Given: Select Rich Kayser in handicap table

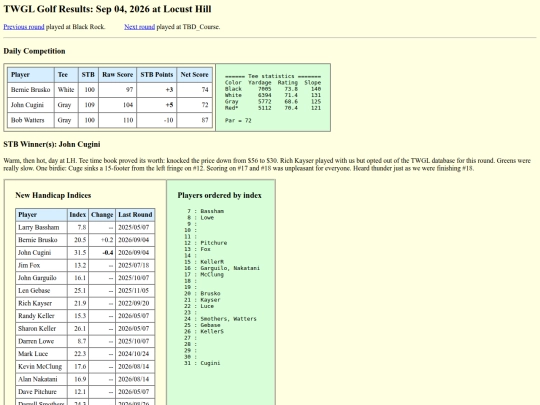Looking at the screenshot, I should (35, 303).
